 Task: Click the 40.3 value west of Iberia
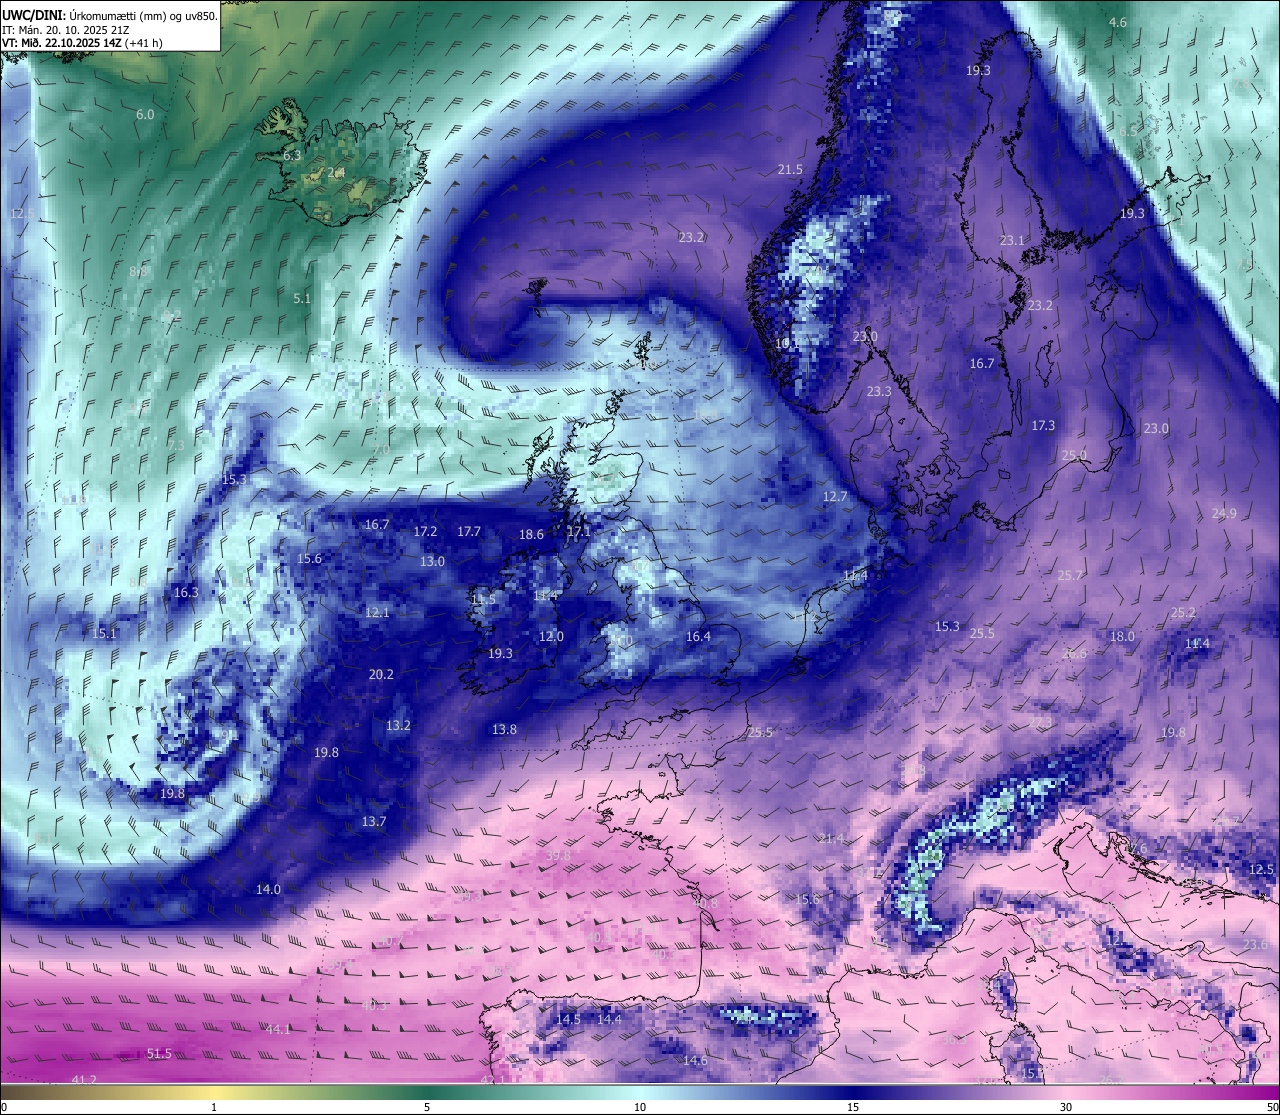[374, 1006]
